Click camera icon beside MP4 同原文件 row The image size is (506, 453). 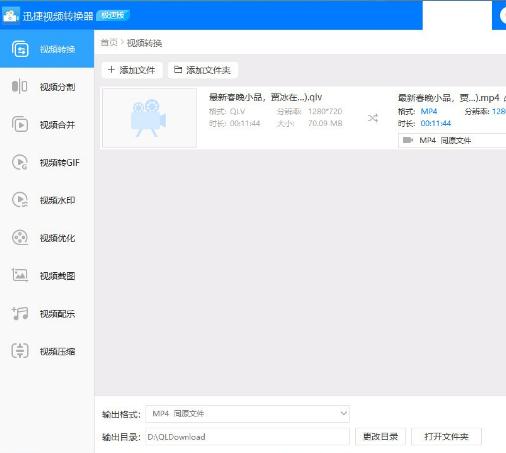point(407,140)
